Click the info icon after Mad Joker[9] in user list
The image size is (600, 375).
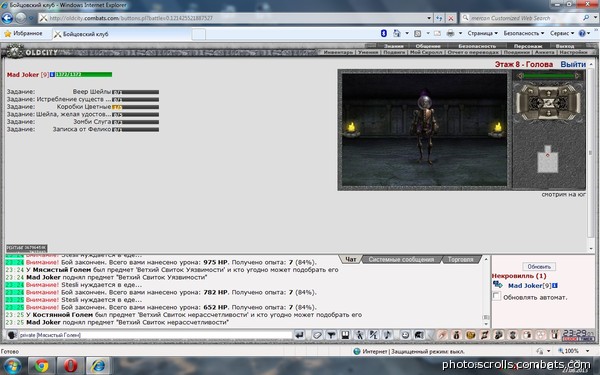(x=555, y=285)
